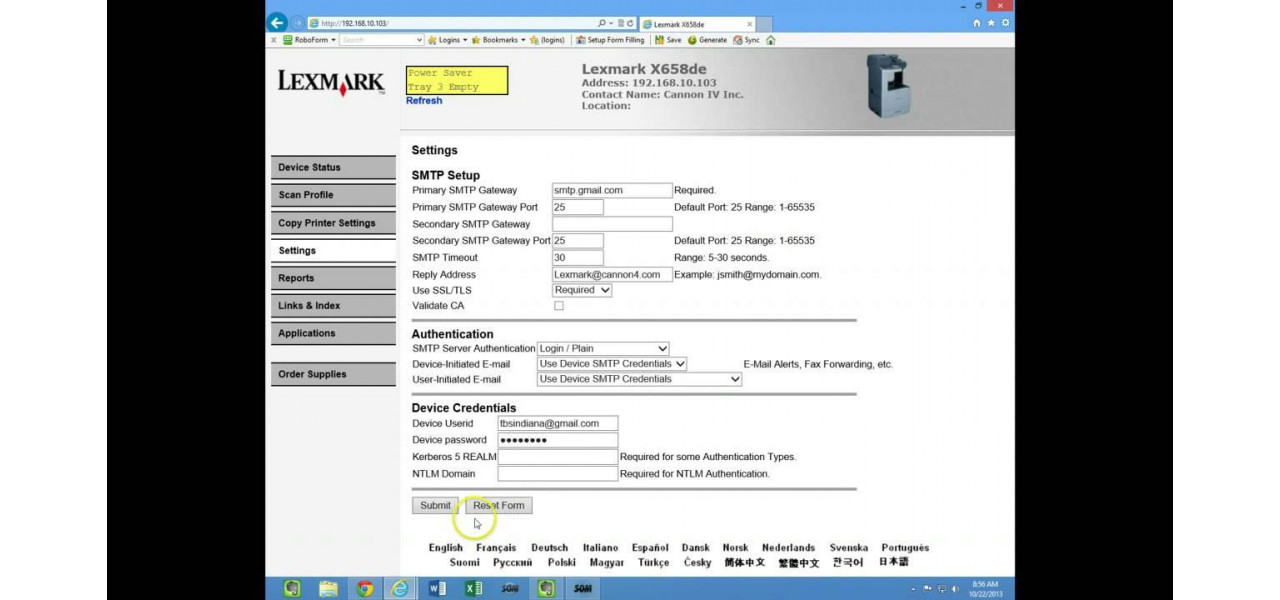Click RoboForm Generate button

pyautogui.click(x=707, y=40)
